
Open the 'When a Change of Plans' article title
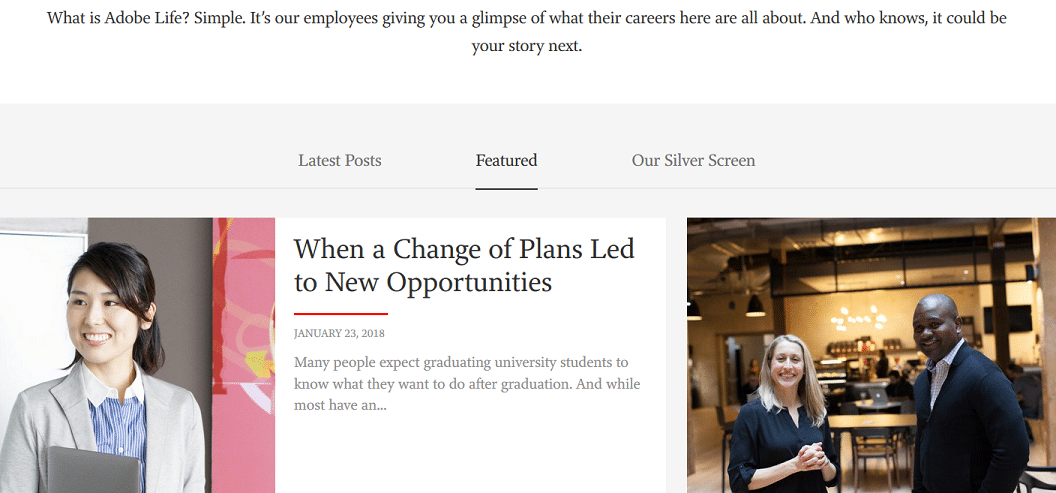tap(463, 265)
